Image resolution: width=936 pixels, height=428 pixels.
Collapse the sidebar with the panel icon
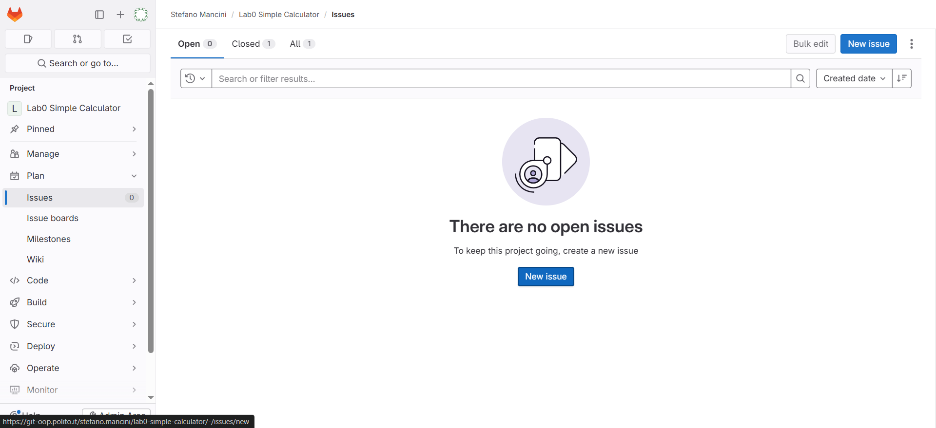[99, 15]
